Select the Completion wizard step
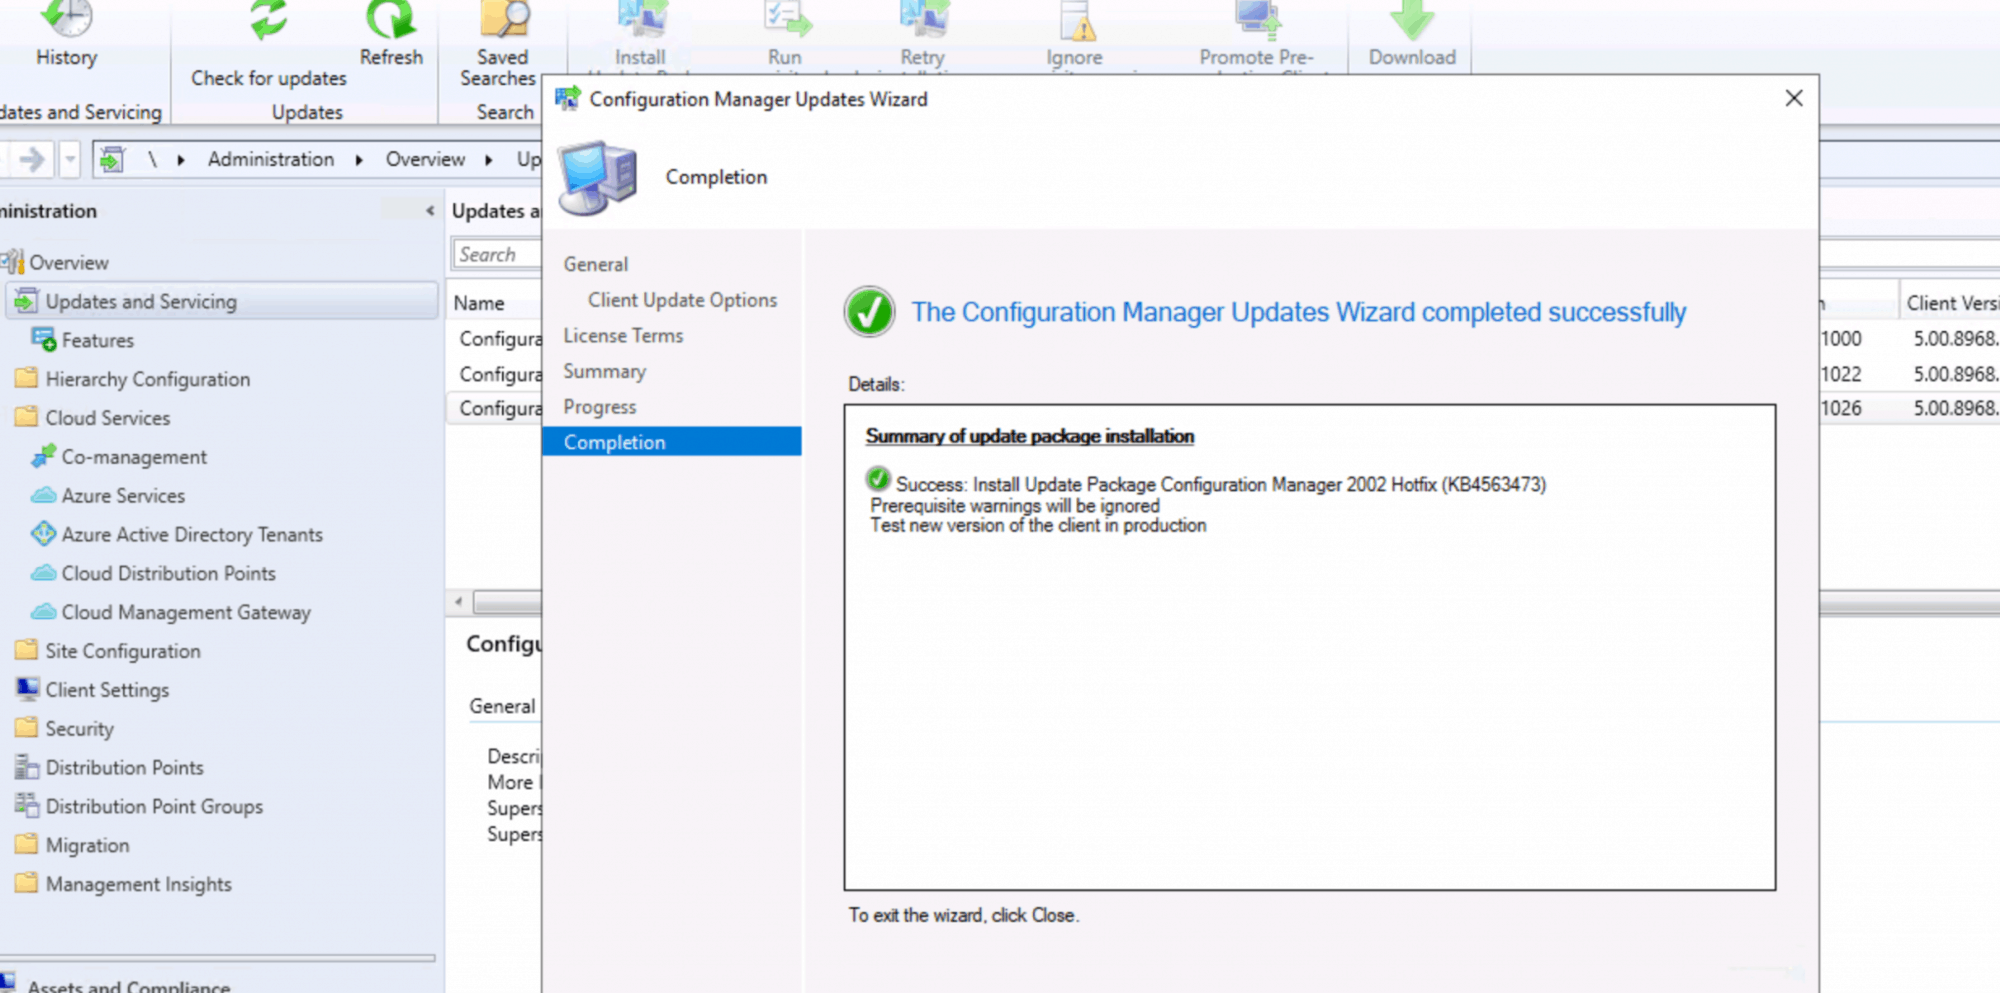 point(672,442)
